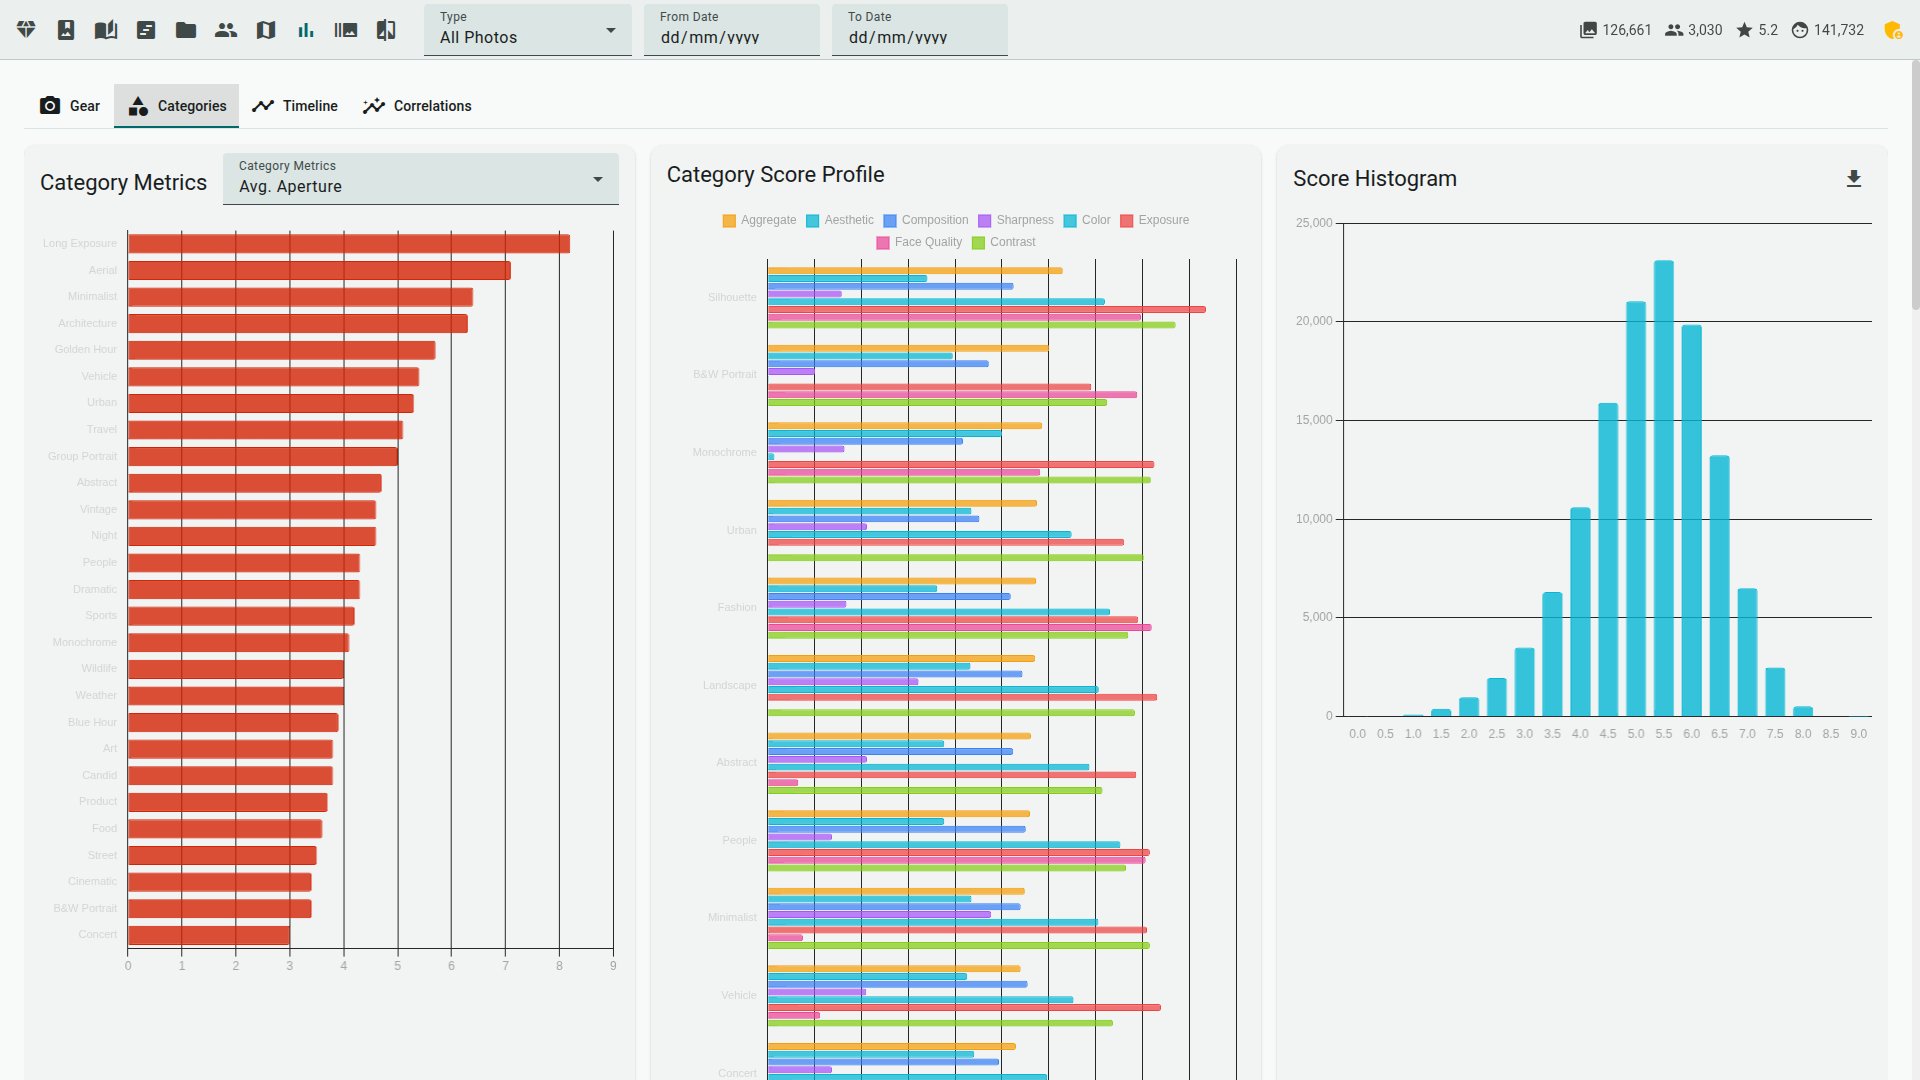Click the To Date input field
Image resolution: width=1920 pixels, height=1080 pixels.
pos(920,30)
